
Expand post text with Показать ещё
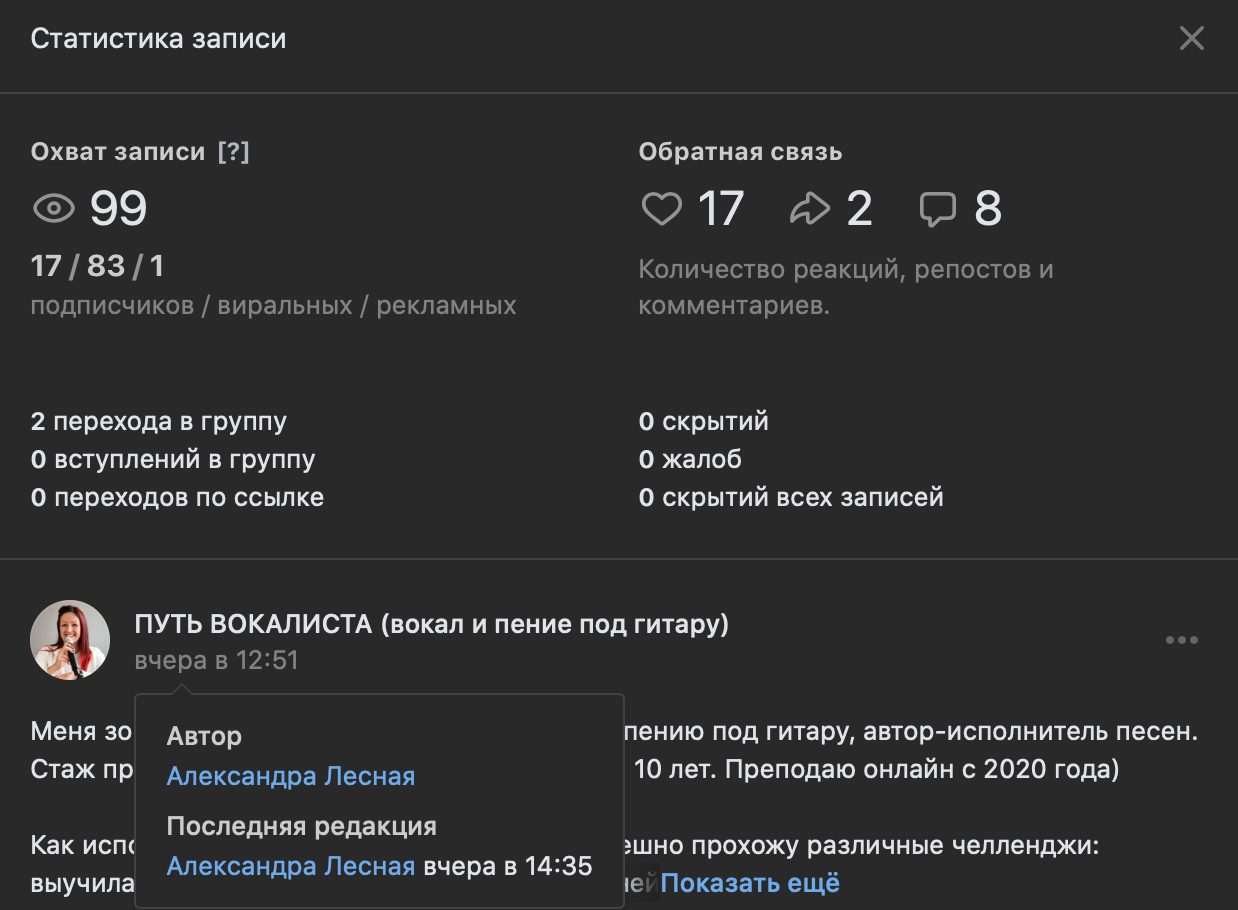pyautogui.click(x=749, y=883)
